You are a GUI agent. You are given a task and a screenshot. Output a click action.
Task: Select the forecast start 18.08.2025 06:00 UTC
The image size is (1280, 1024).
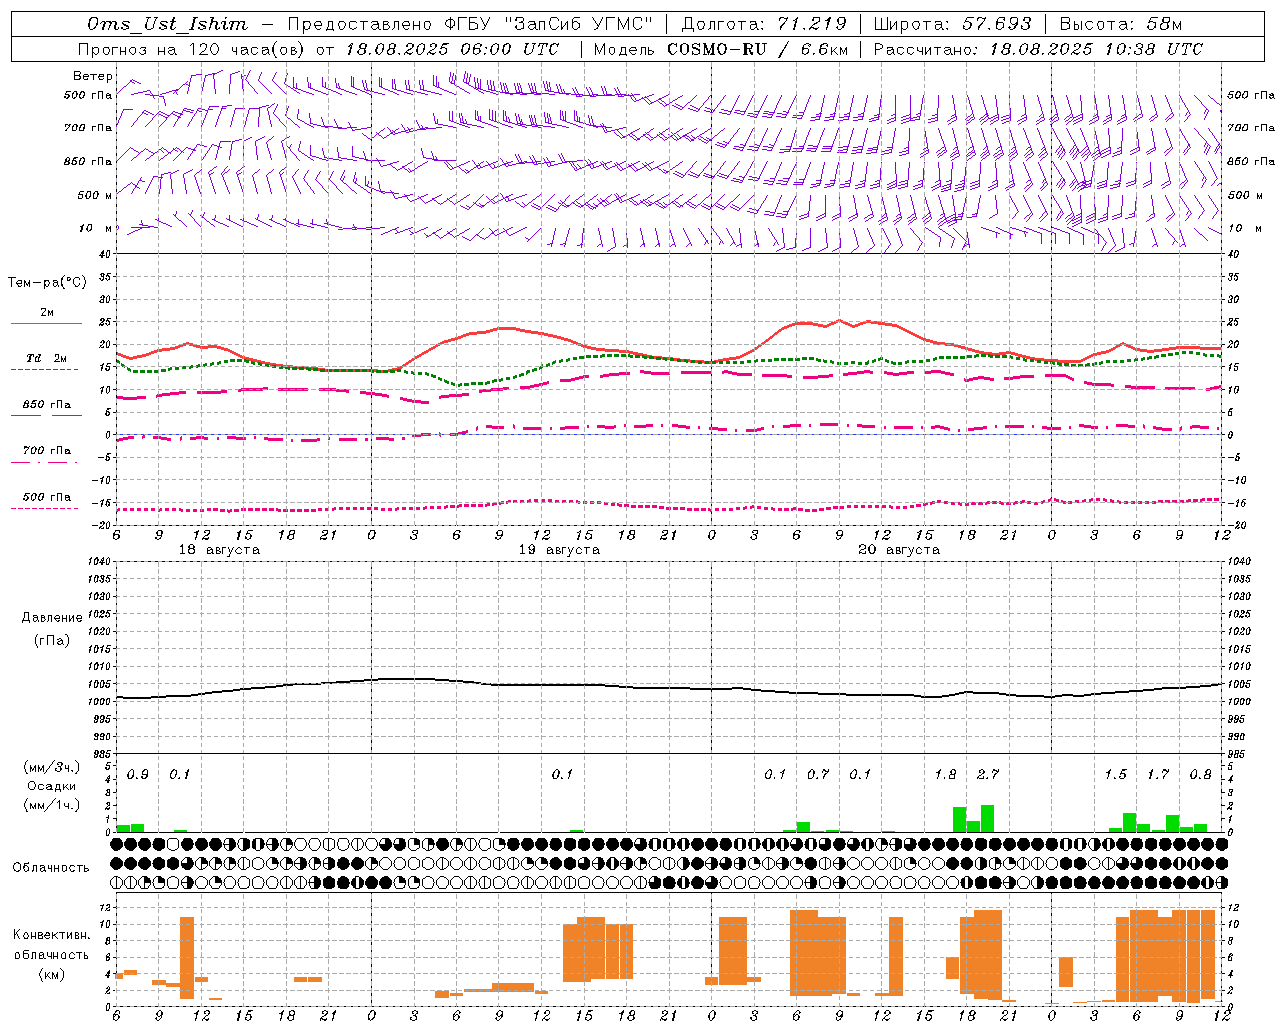click(x=453, y=49)
